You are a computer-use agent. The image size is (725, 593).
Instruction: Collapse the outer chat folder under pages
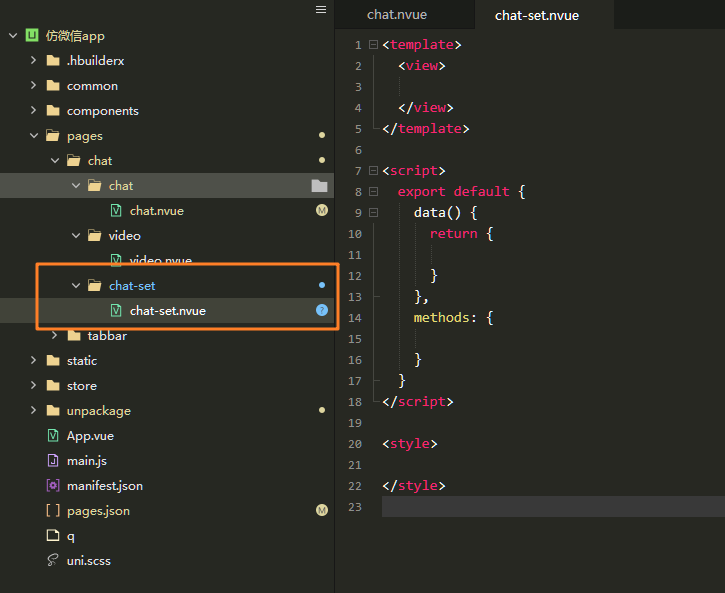click(x=55, y=160)
